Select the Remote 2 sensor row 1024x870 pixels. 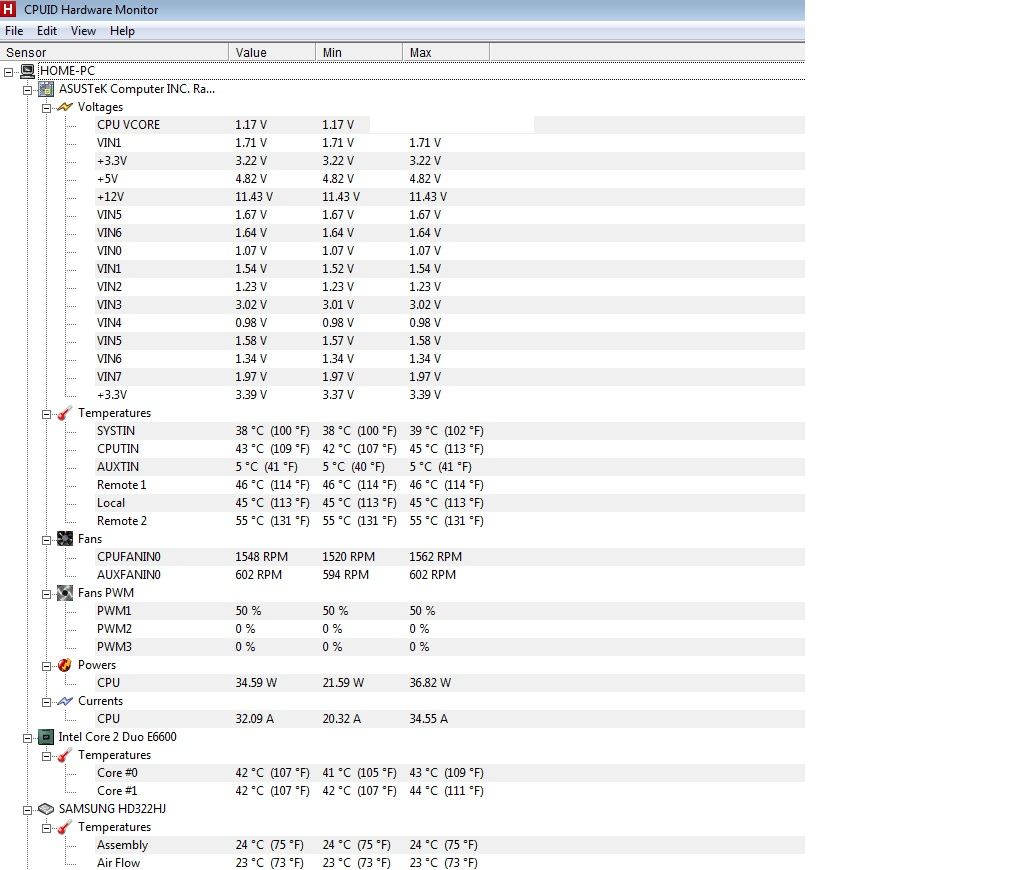coord(450,521)
